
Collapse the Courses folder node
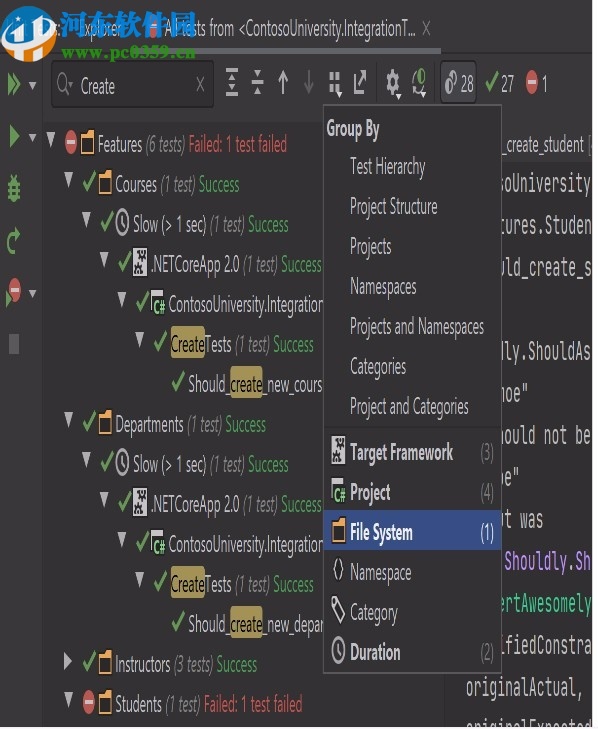pyautogui.click(x=69, y=179)
